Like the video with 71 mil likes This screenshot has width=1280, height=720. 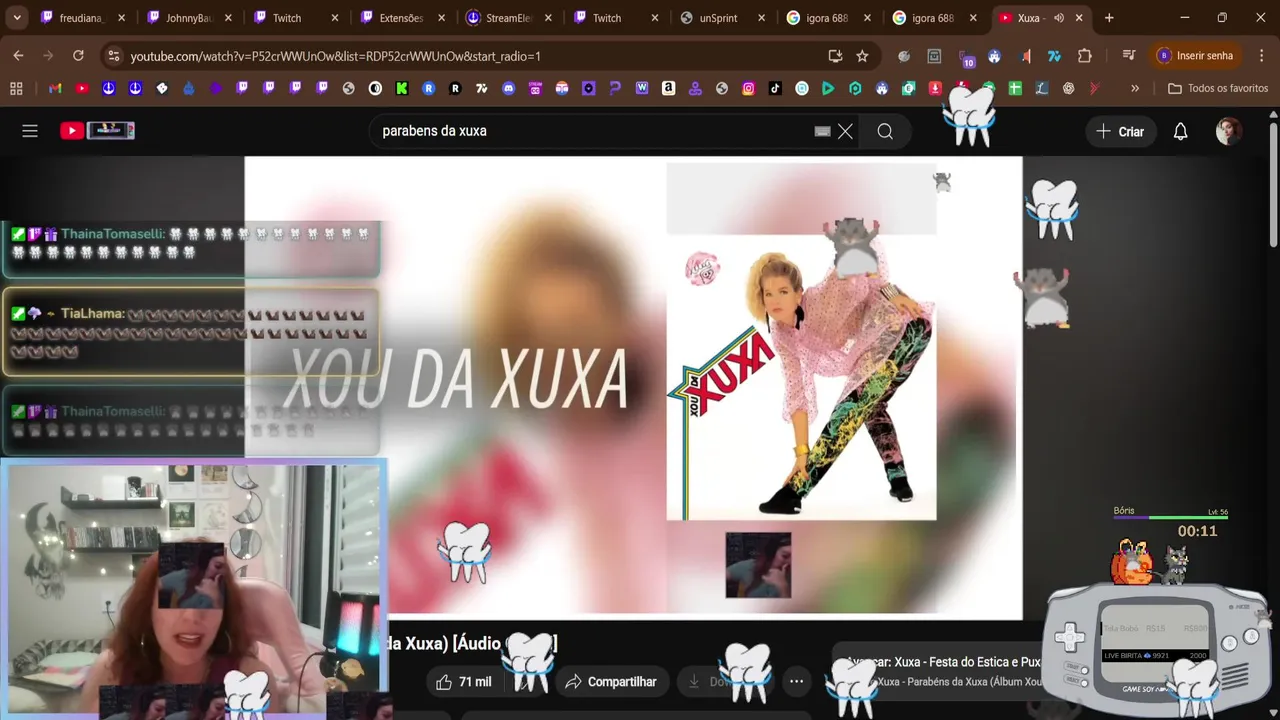463,682
